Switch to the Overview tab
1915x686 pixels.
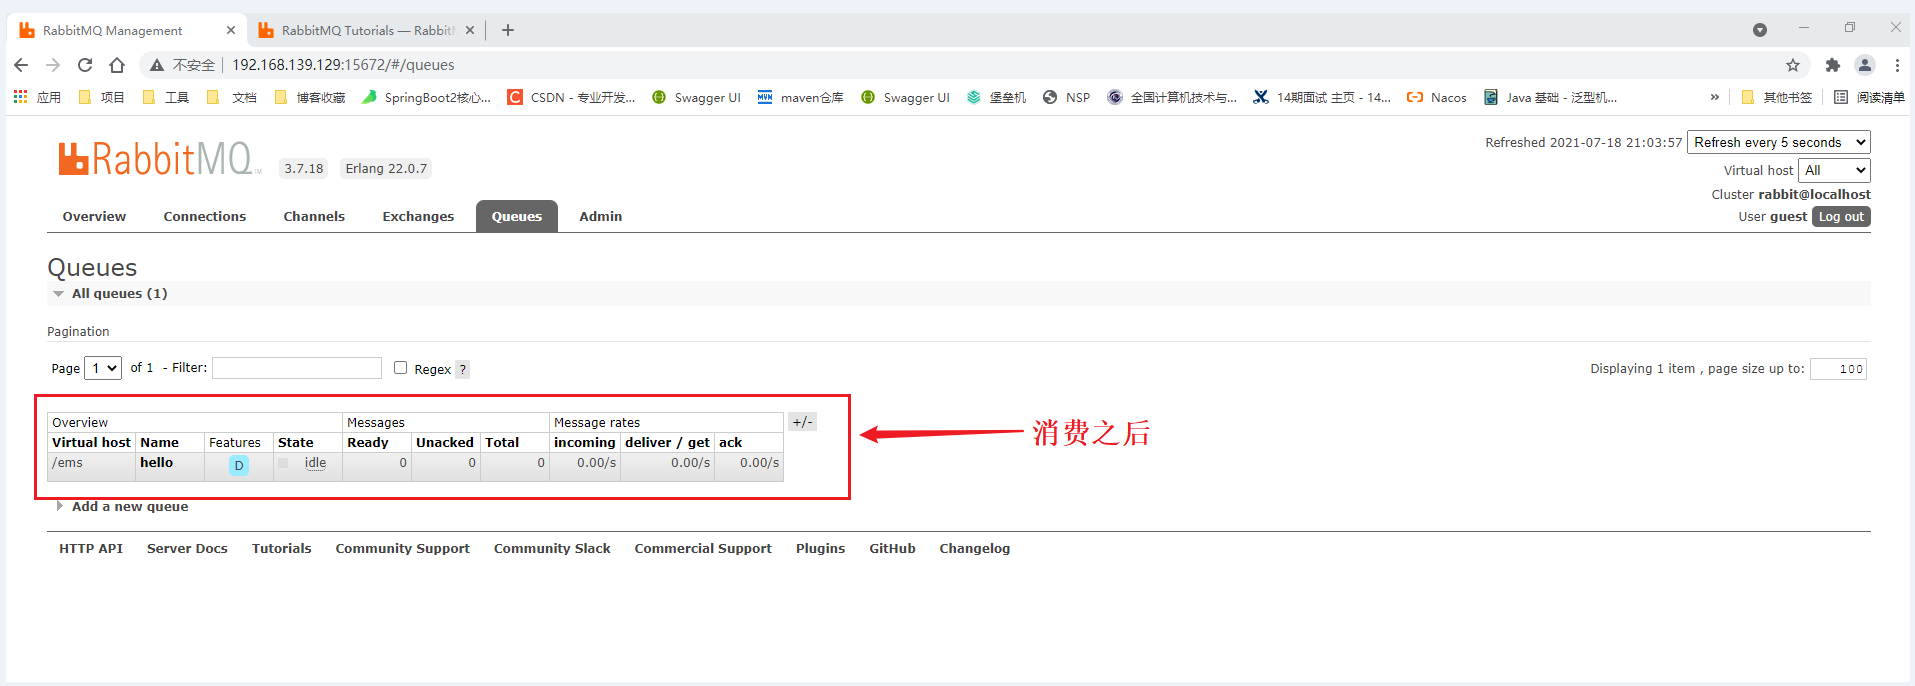[x=94, y=216]
